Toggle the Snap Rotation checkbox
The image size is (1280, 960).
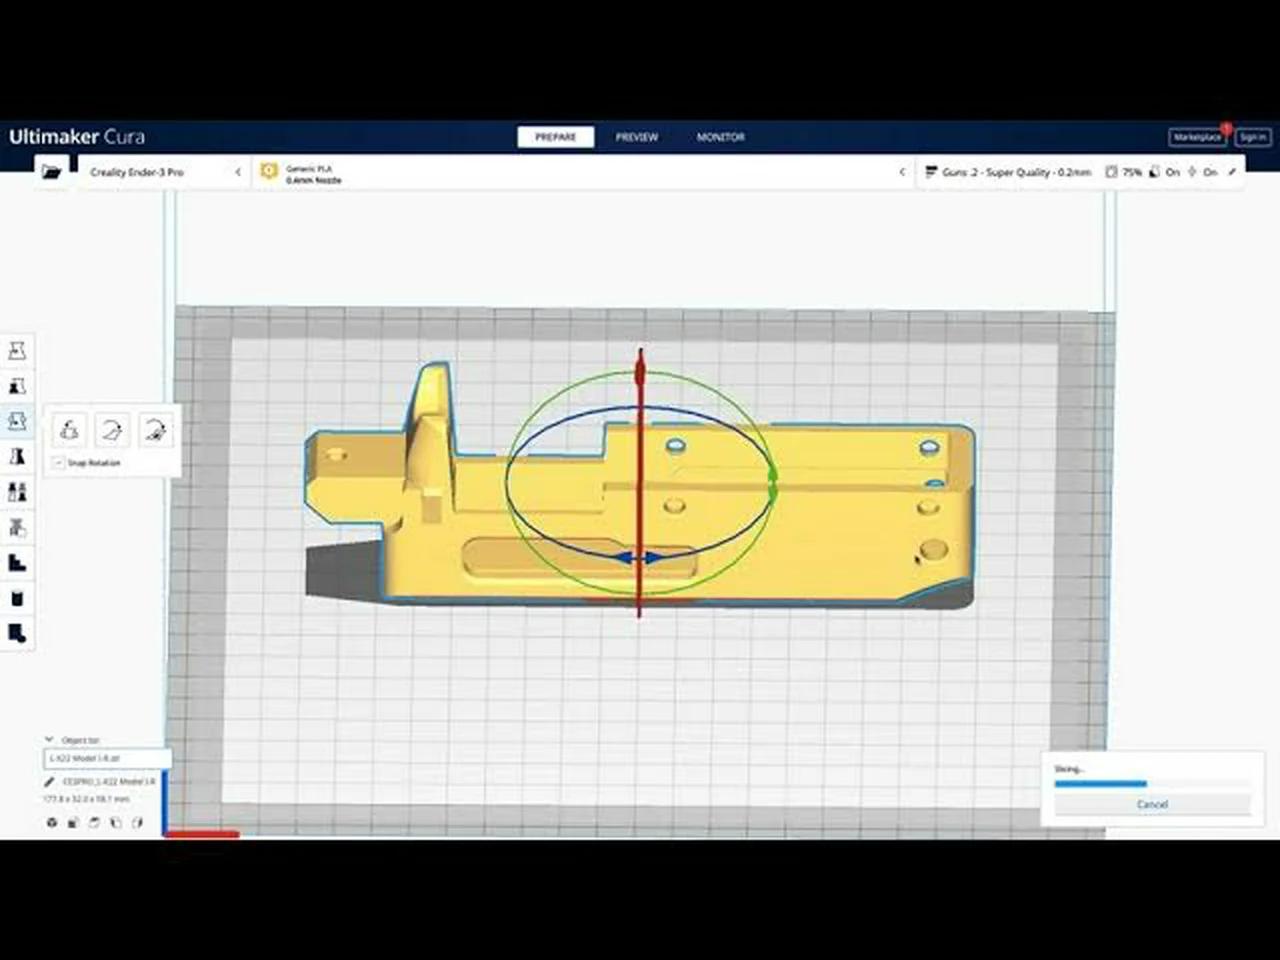58,462
